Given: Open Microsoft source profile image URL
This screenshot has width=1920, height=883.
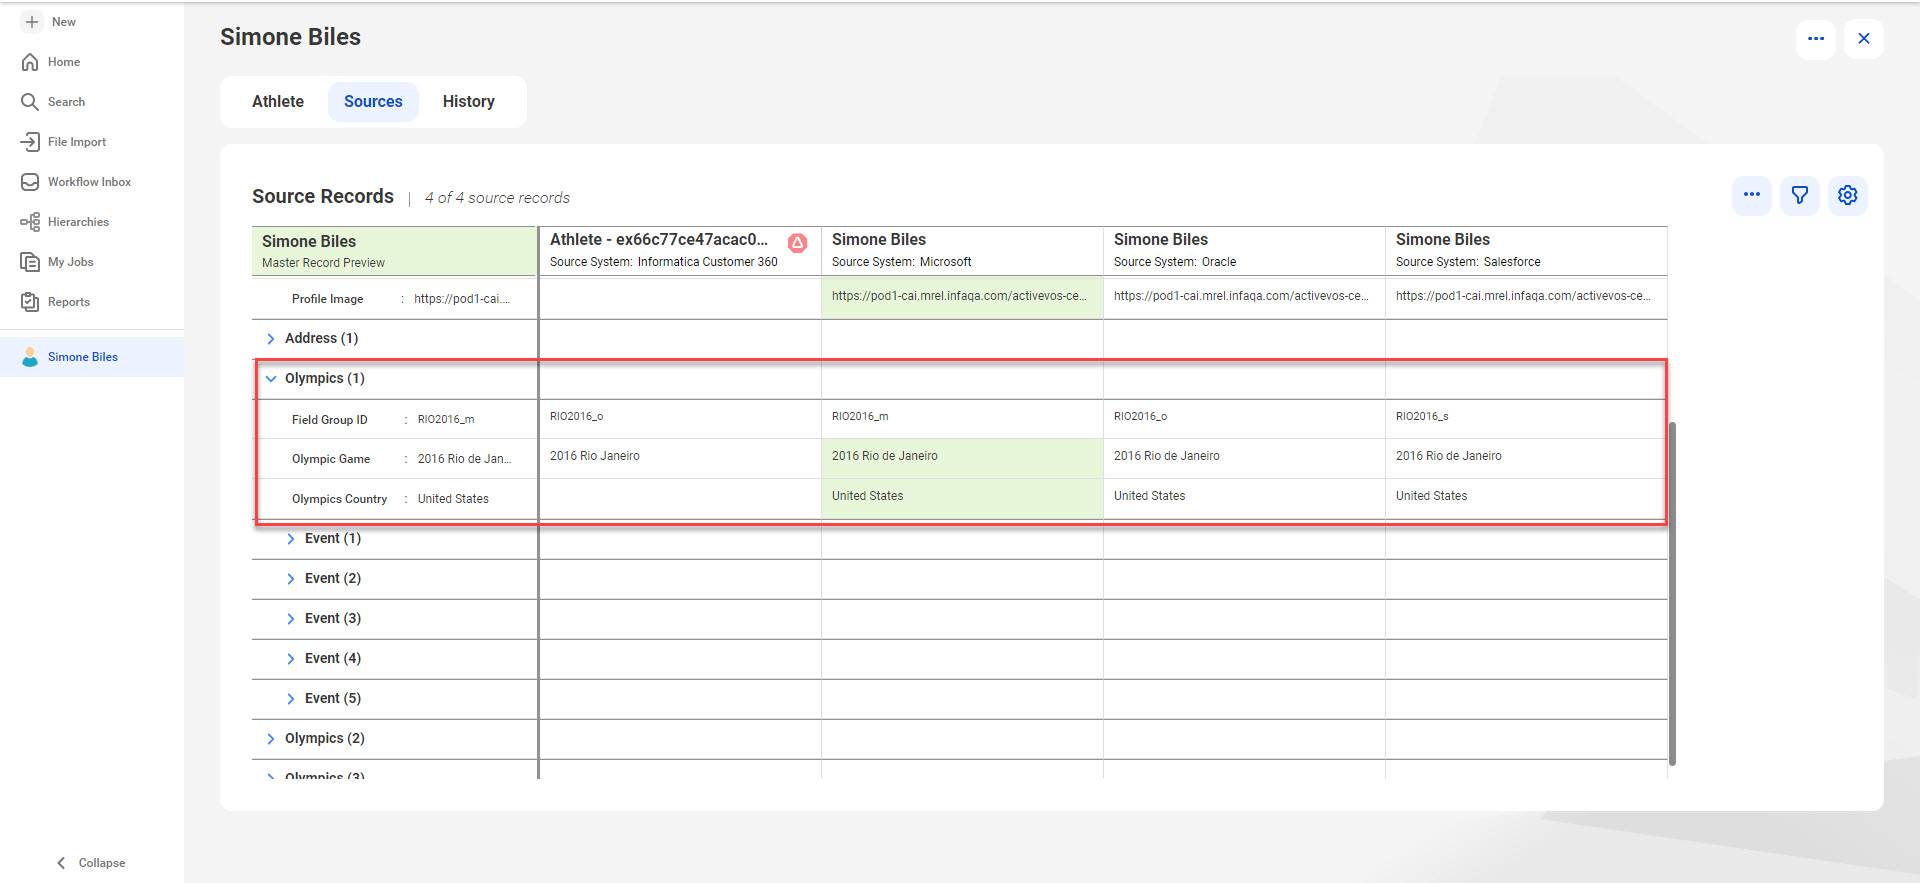Looking at the screenshot, I should (x=959, y=296).
